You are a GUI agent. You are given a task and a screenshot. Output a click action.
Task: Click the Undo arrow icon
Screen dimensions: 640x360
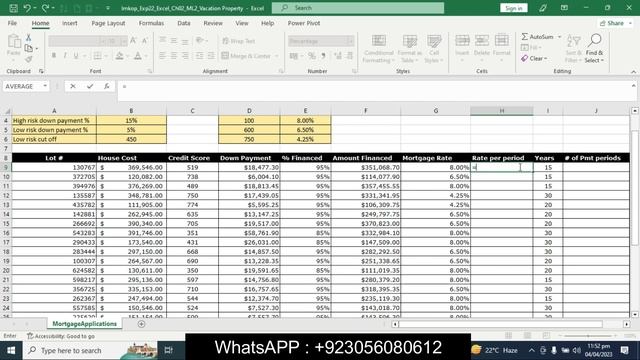click(27, 8)
